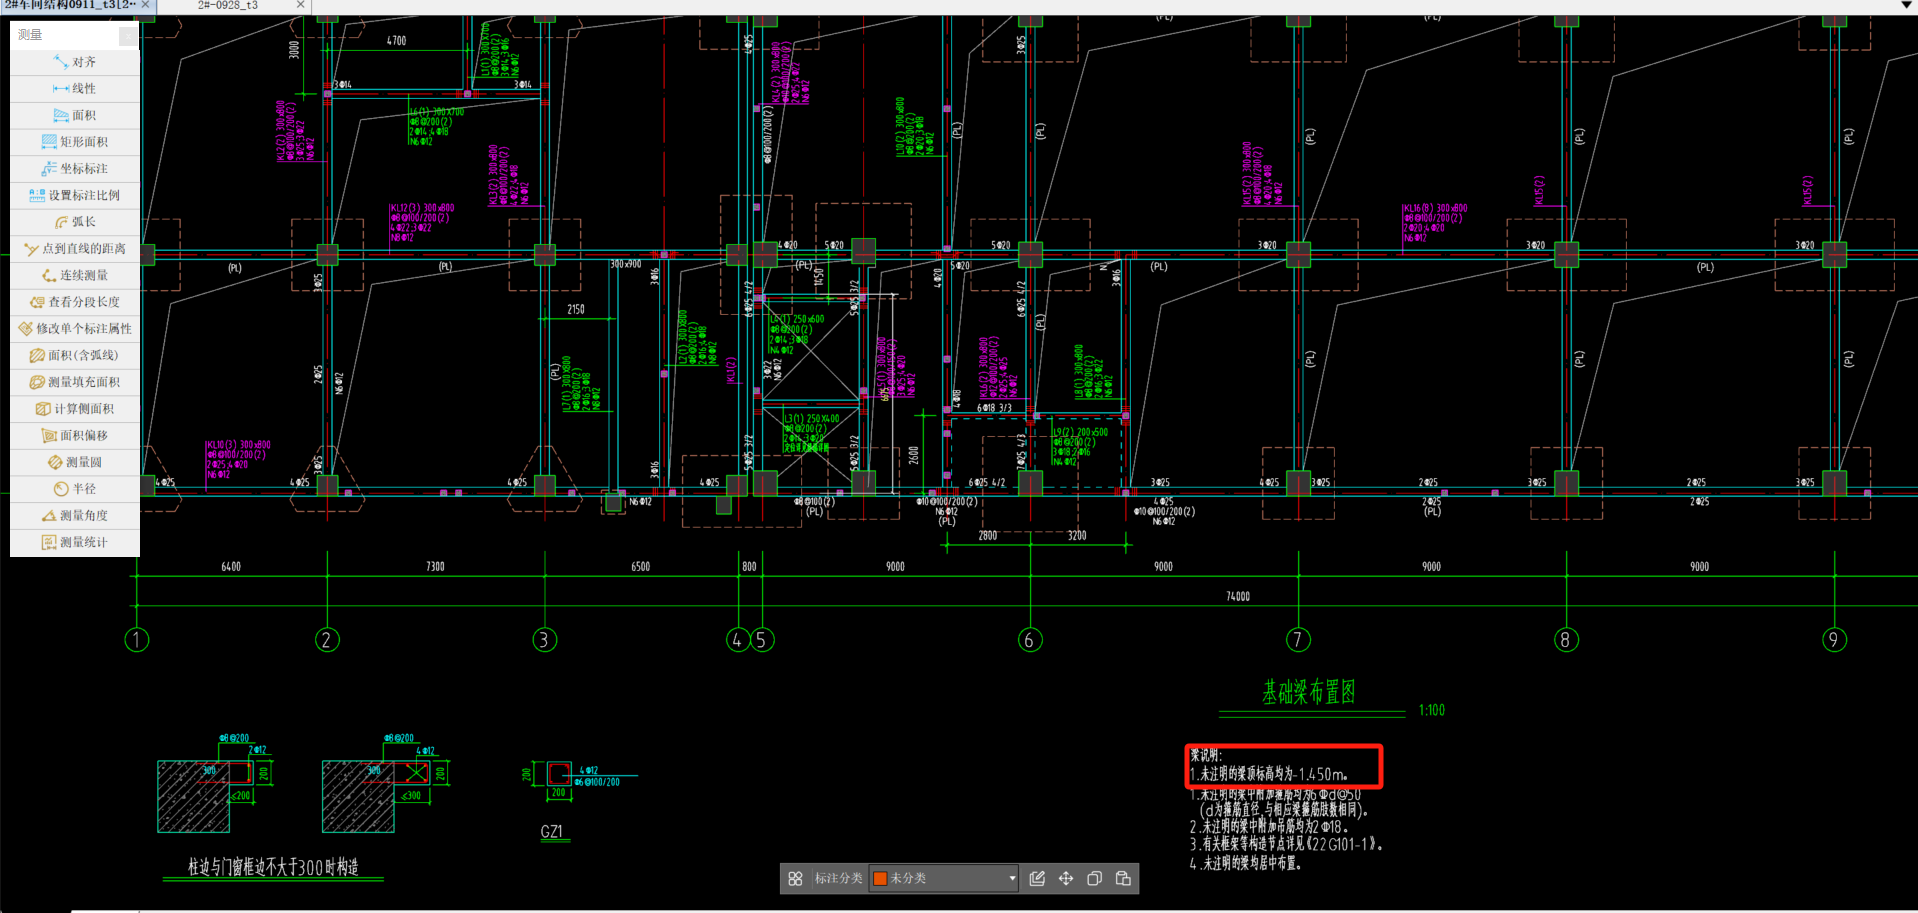Choose 修改单个标注属性 edit annotation property
Viewport: 1918px width, 913px height.
pyautogui.click(x=75, y=329)
